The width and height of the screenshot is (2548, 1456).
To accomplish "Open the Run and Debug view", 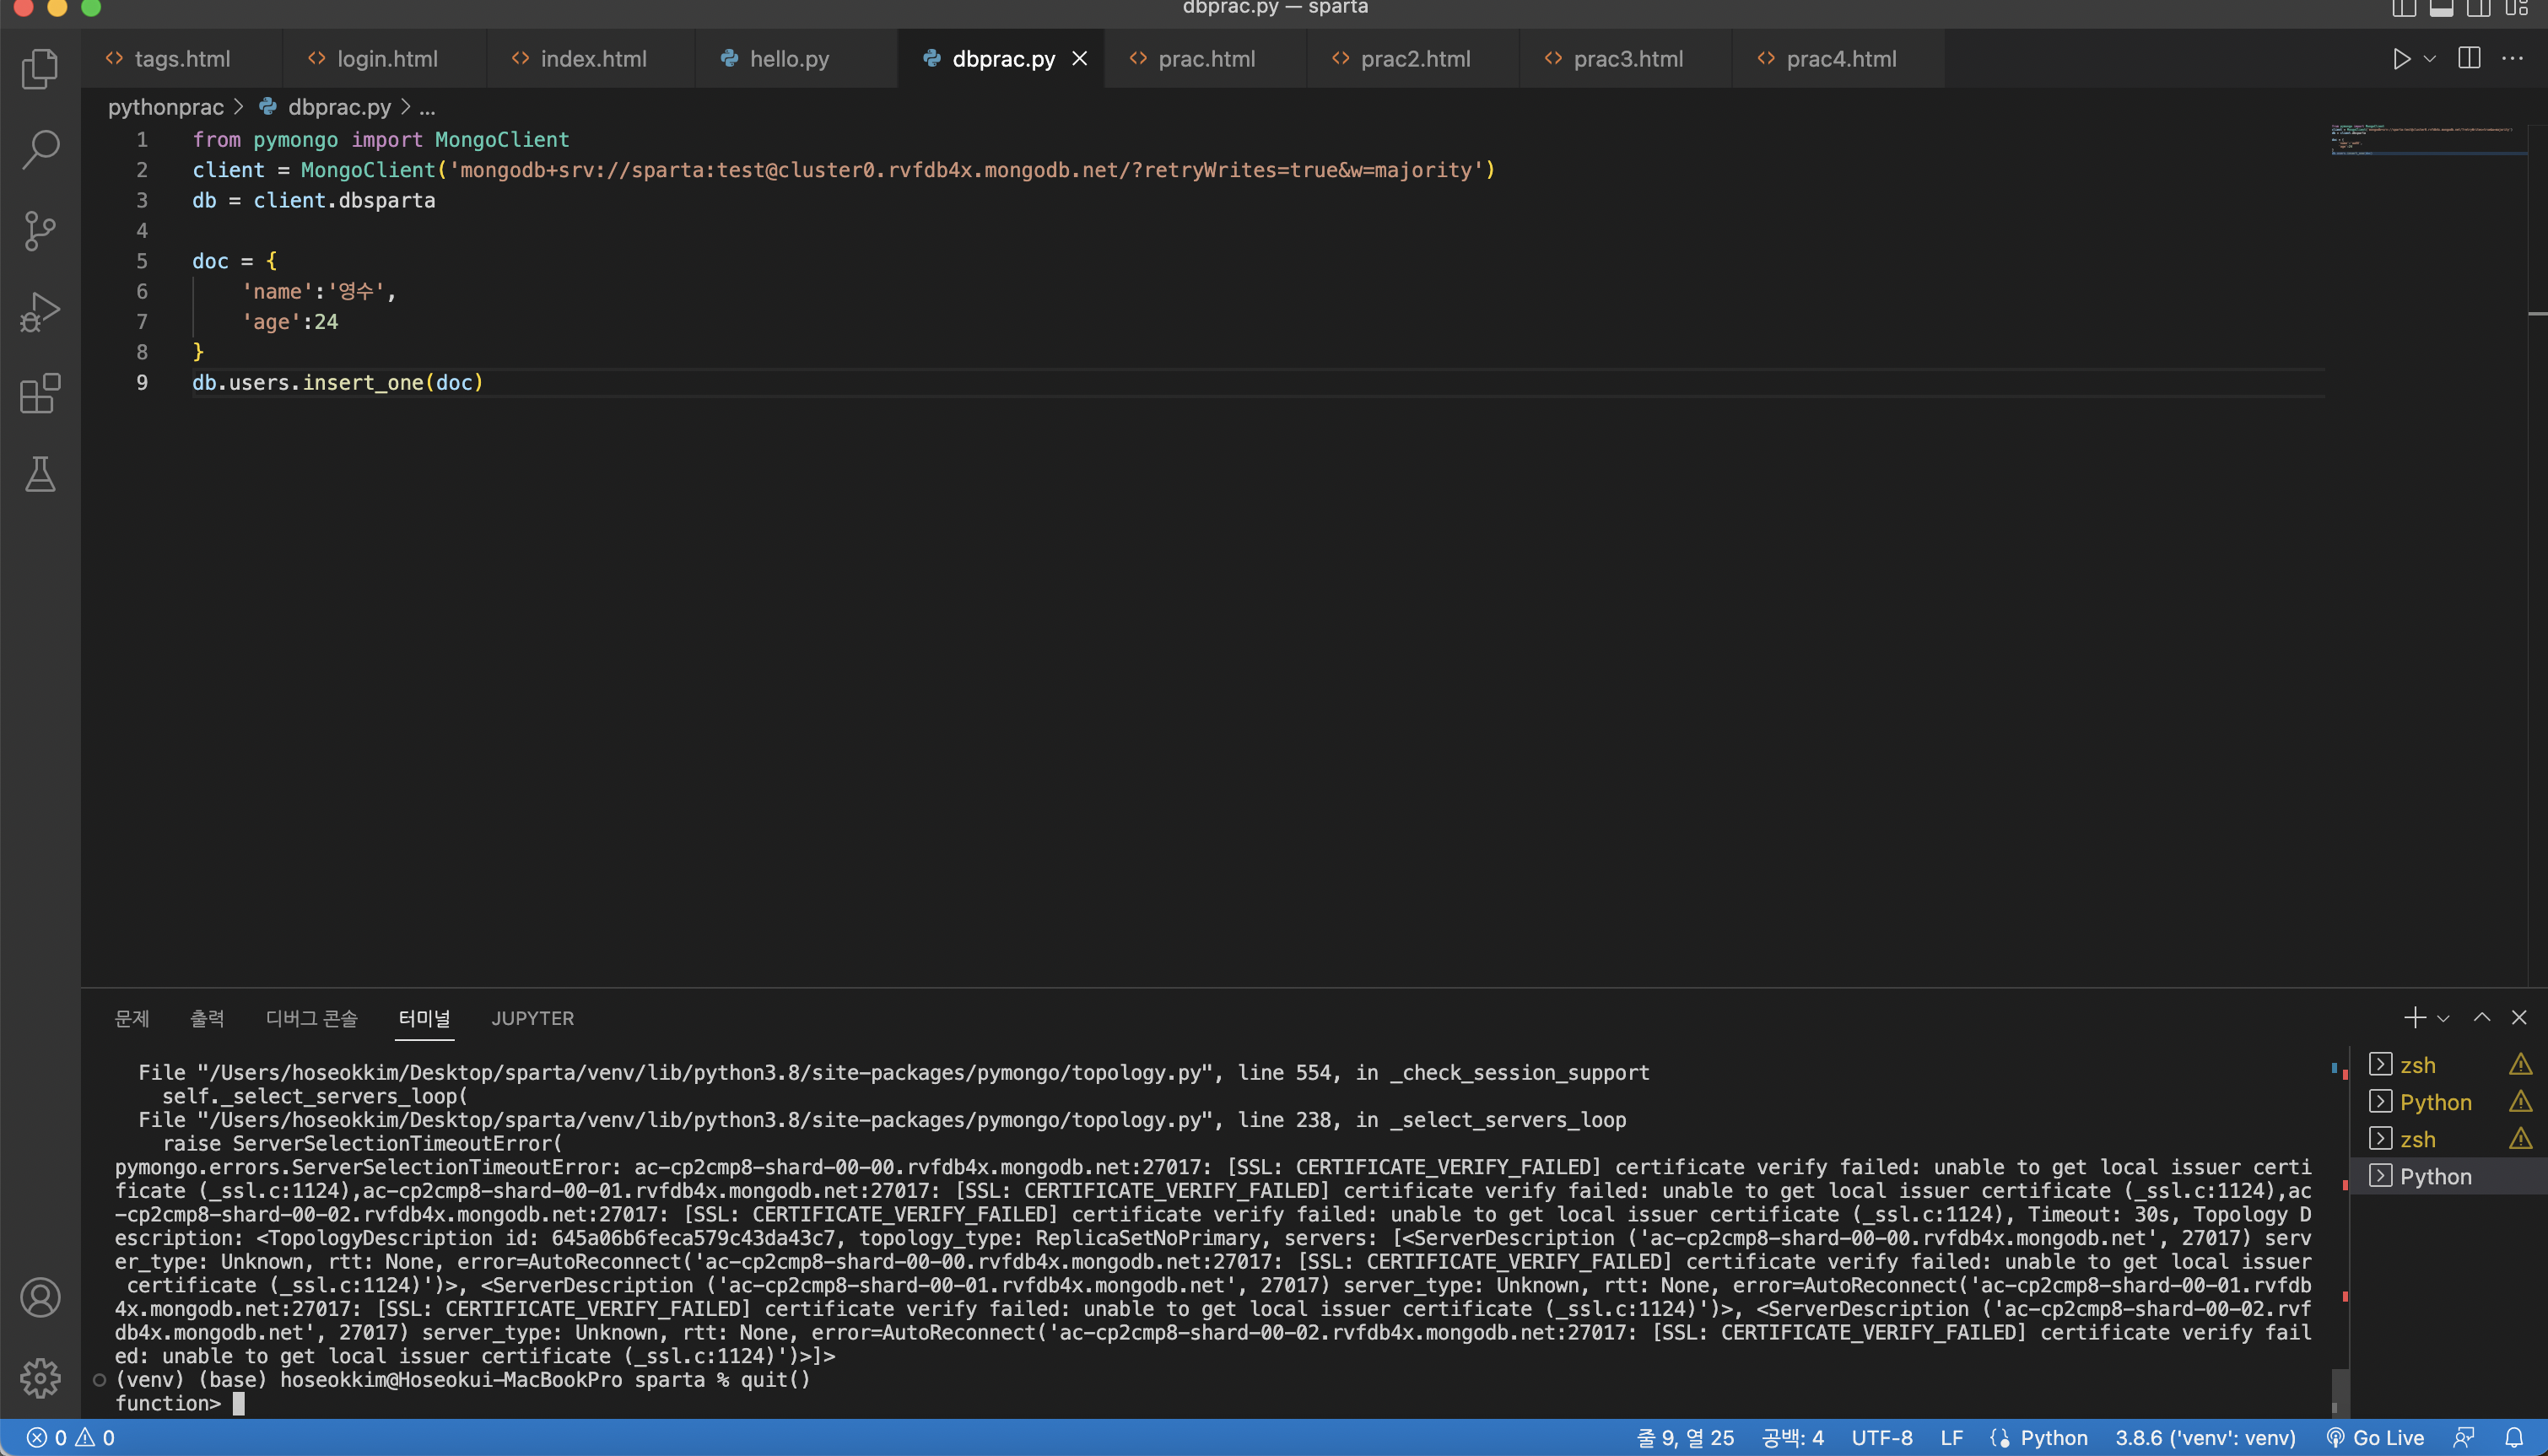I will [40, 312].
